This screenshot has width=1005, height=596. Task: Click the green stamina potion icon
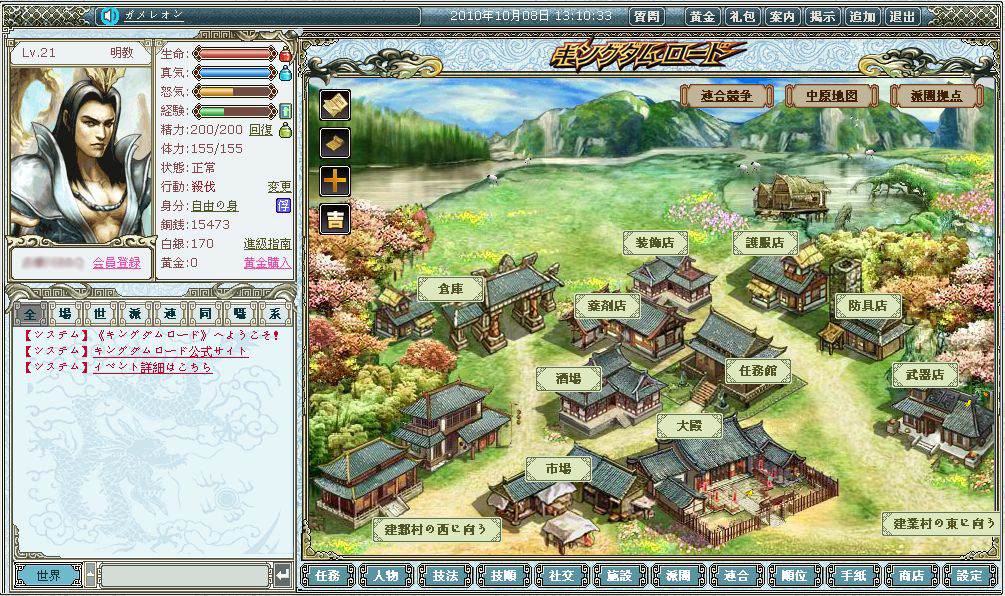285,130
